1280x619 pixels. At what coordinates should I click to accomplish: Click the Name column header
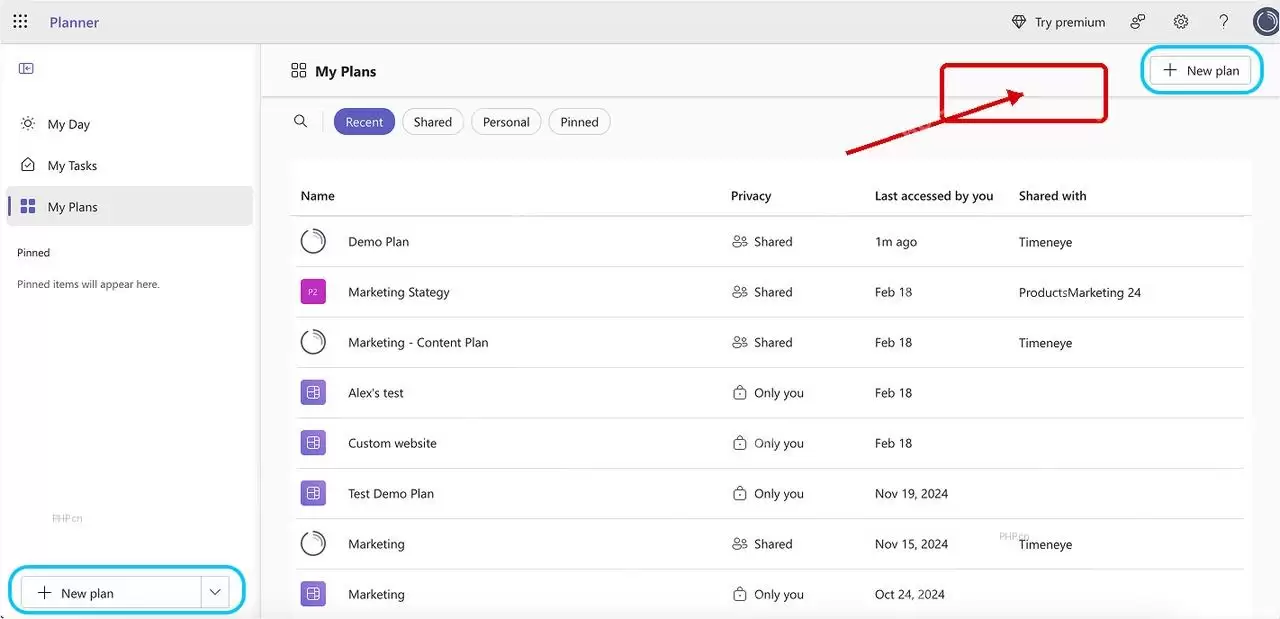pyautogui.click(x=318, y=196)
